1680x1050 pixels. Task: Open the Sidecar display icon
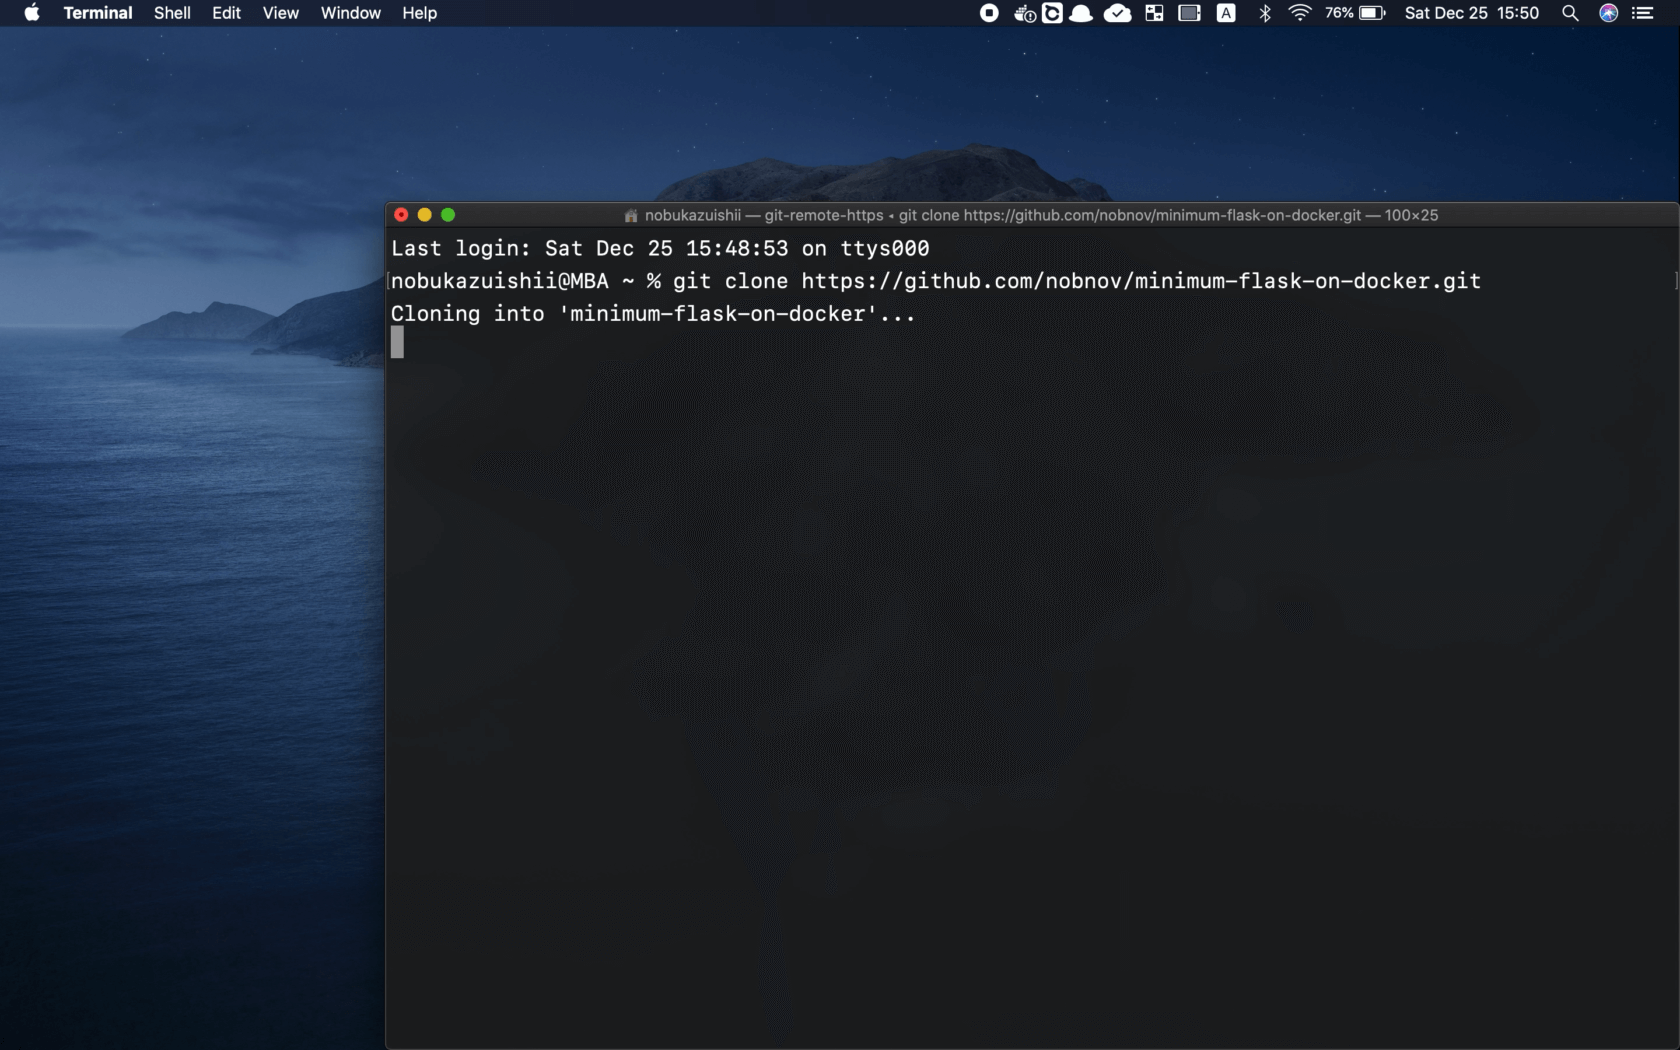[1189, 13]
